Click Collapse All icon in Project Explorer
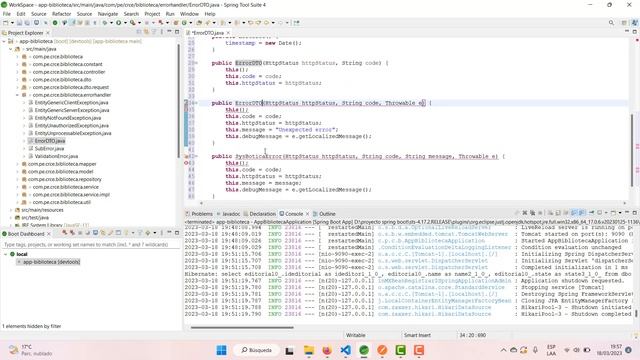The height and width of the screenshot is (360, 640). (139, 32)
